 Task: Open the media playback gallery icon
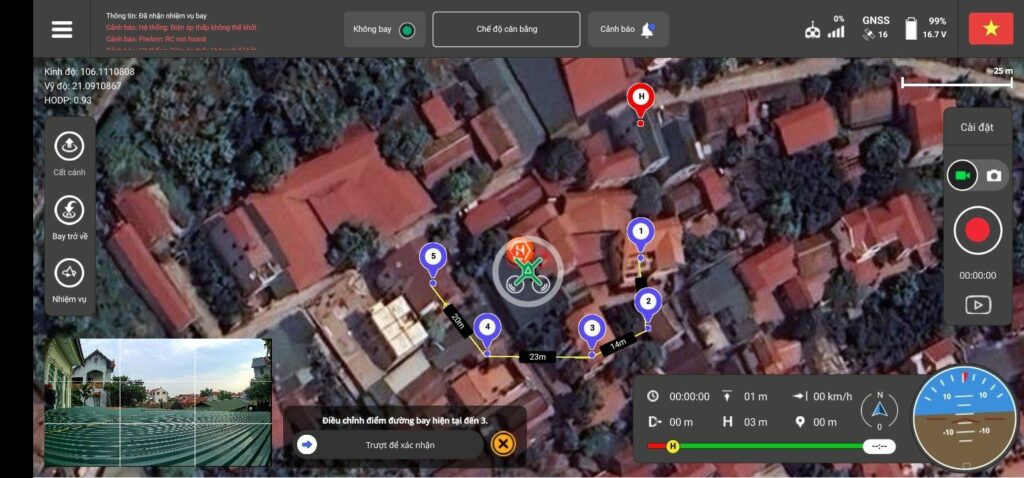pyautogui.click(x=978, y=305)
